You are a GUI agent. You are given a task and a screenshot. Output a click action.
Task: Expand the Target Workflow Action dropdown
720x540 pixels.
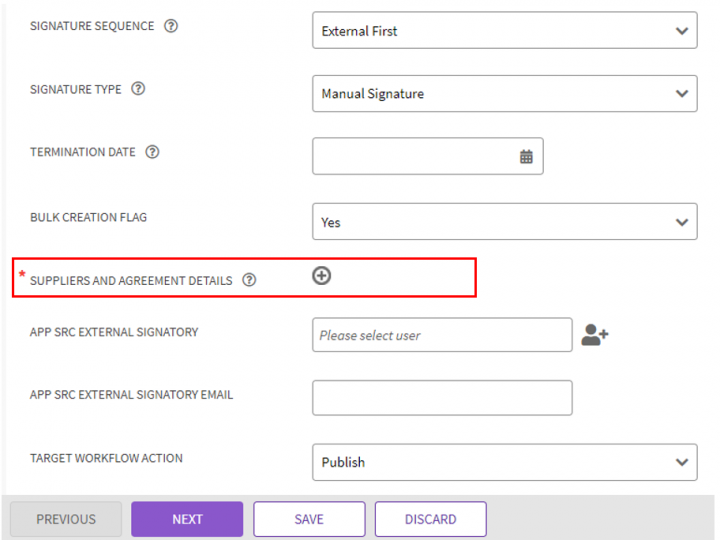point(504,462)
